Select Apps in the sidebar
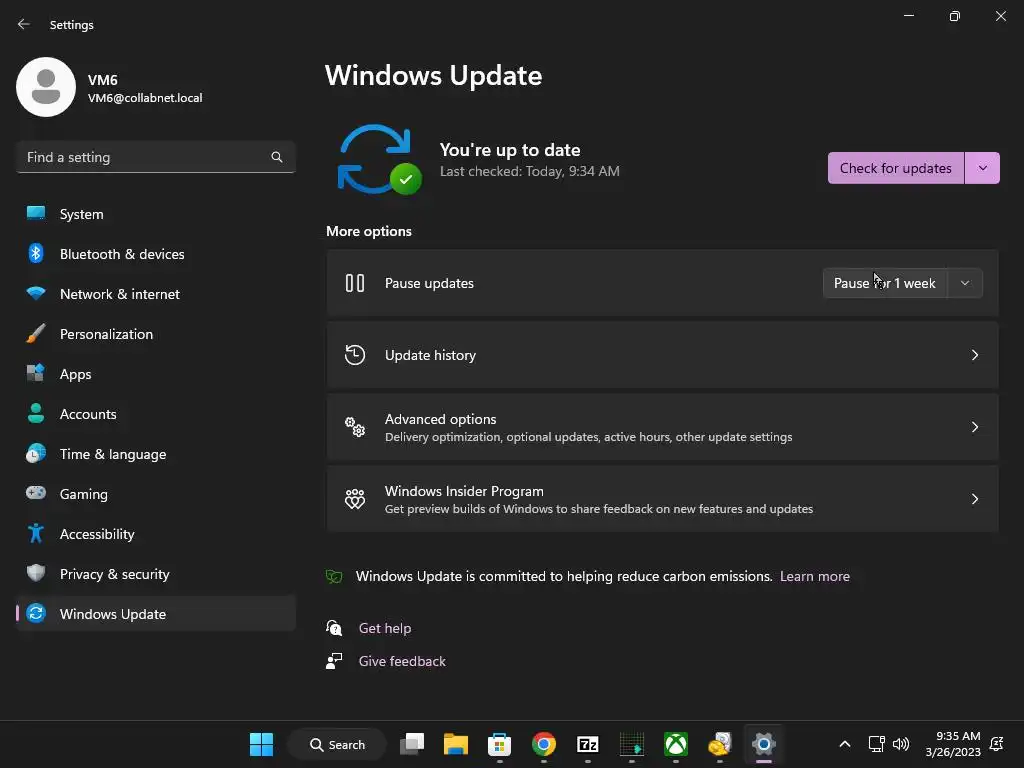Screen dimensions: 1024x768 (155, 374)
